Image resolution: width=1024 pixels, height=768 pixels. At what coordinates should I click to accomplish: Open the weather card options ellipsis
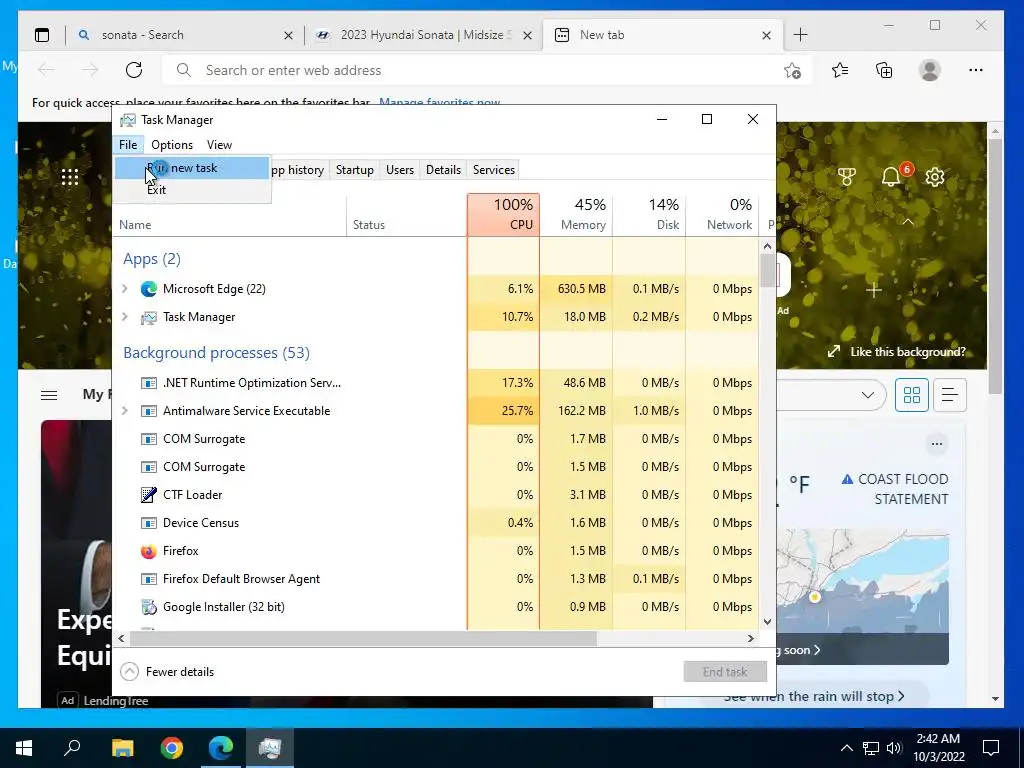pos(937,444)
